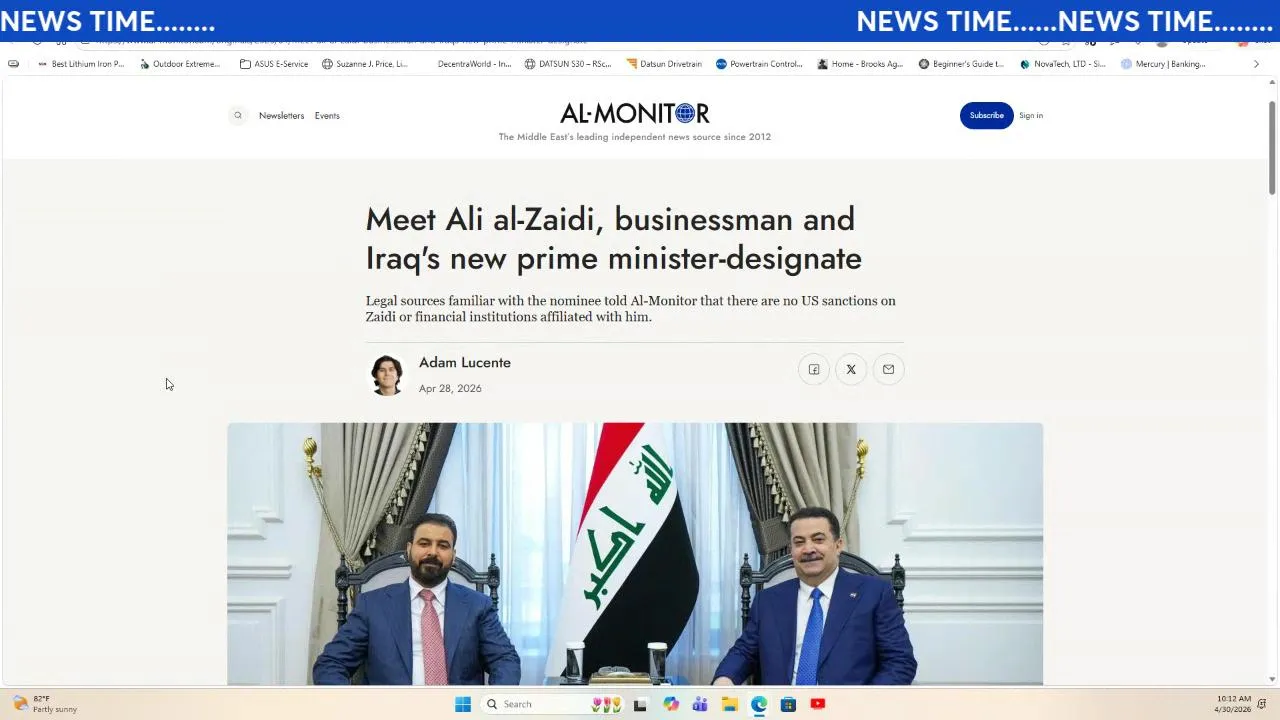Open the Events menu item
The height and width of the screenshot is (720, 1280).
click(327, 116)
